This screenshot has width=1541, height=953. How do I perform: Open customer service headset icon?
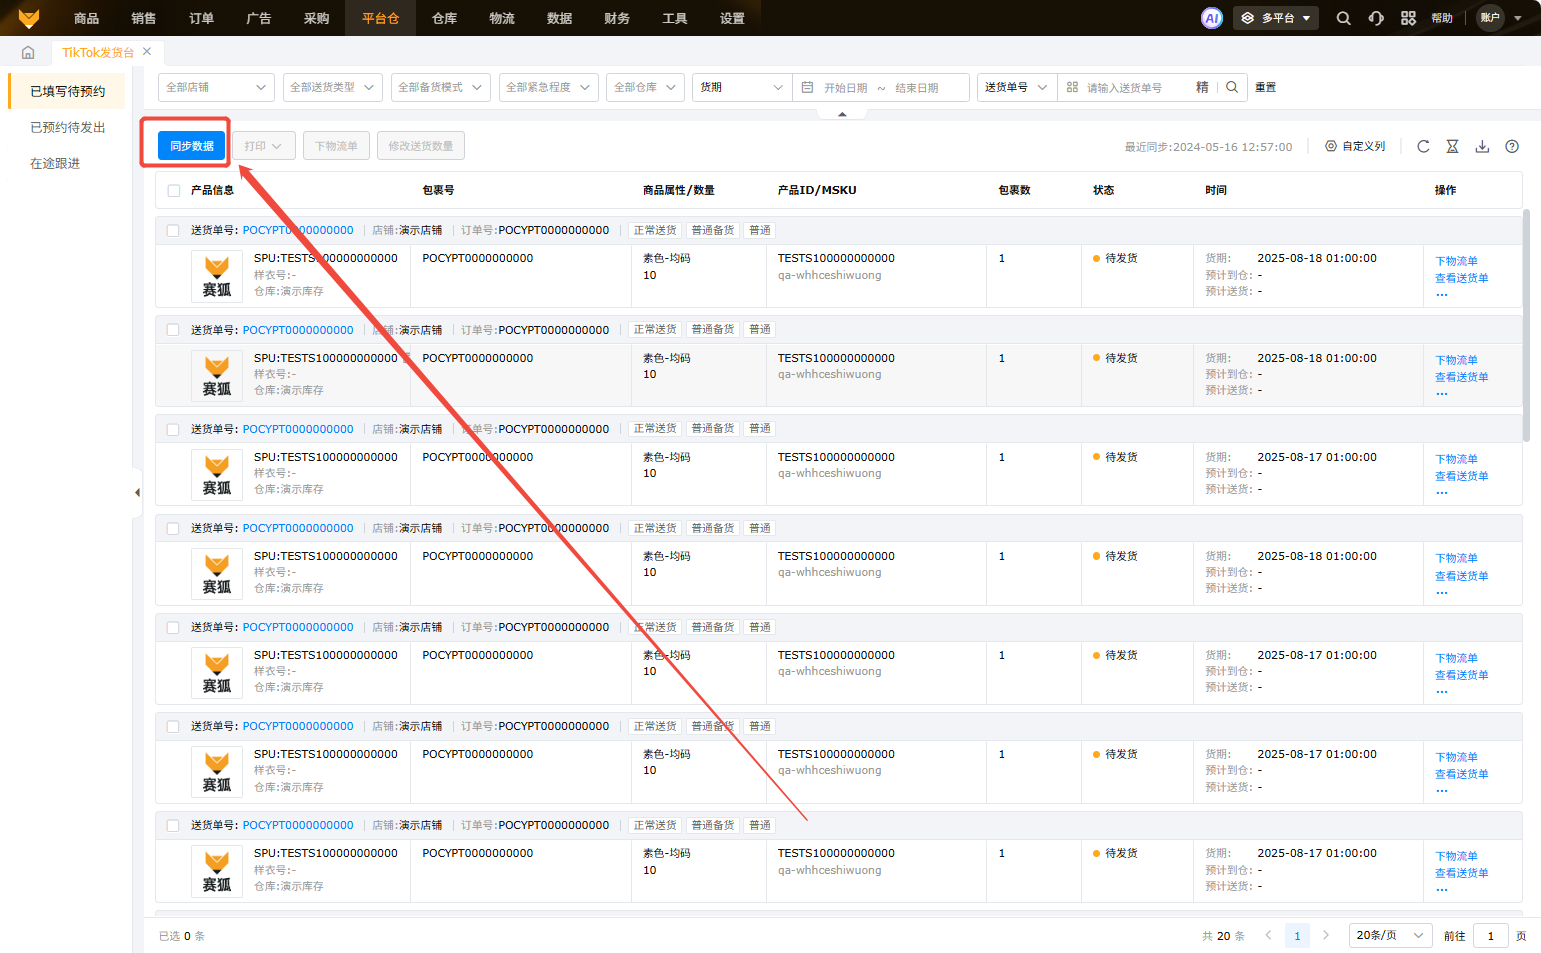coord(1376,18)
